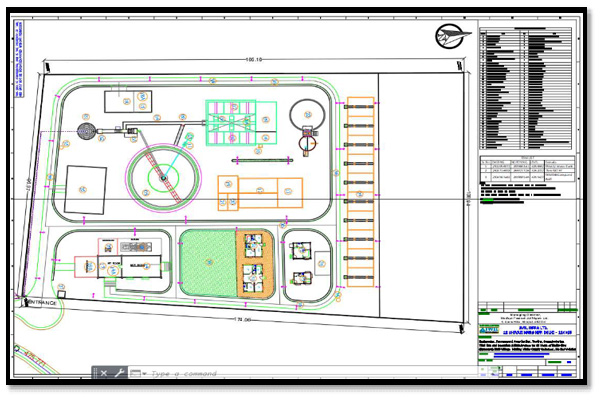Open command line customize wrench menu
The width and height of the screenshot is (600, 400).
119,373
